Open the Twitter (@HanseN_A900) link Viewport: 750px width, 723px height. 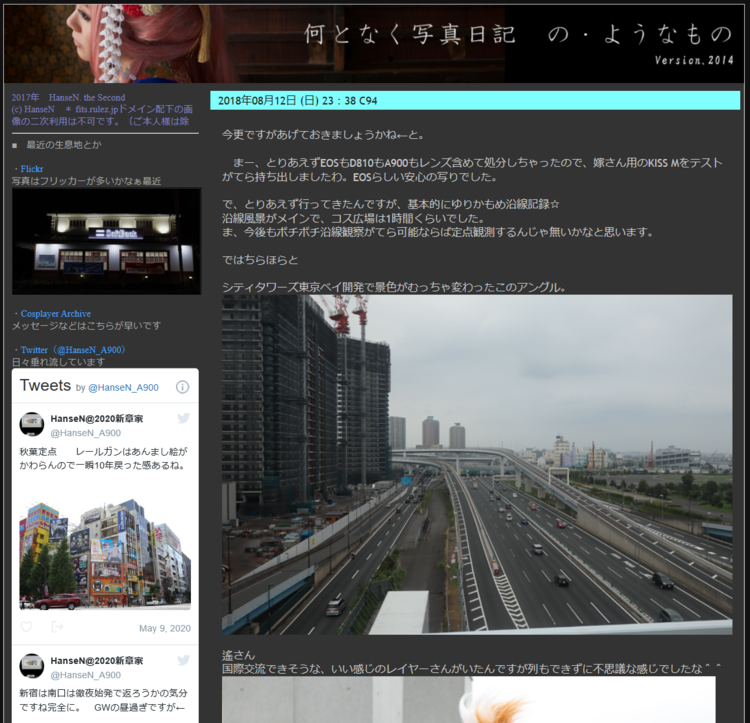point(73,350)
